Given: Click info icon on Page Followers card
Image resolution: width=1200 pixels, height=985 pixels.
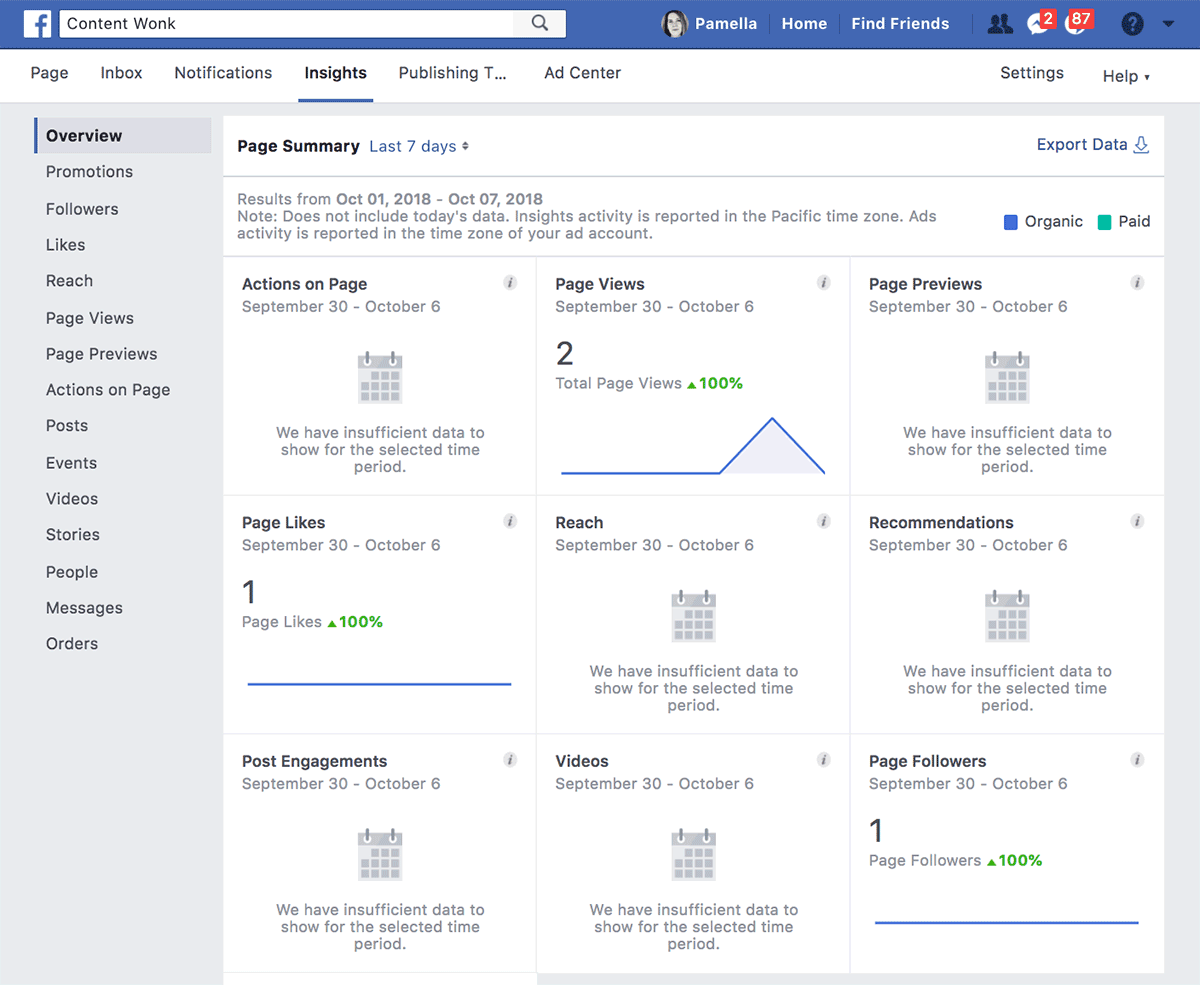Looking at the screenshot, I should [x=1137, y=760].
